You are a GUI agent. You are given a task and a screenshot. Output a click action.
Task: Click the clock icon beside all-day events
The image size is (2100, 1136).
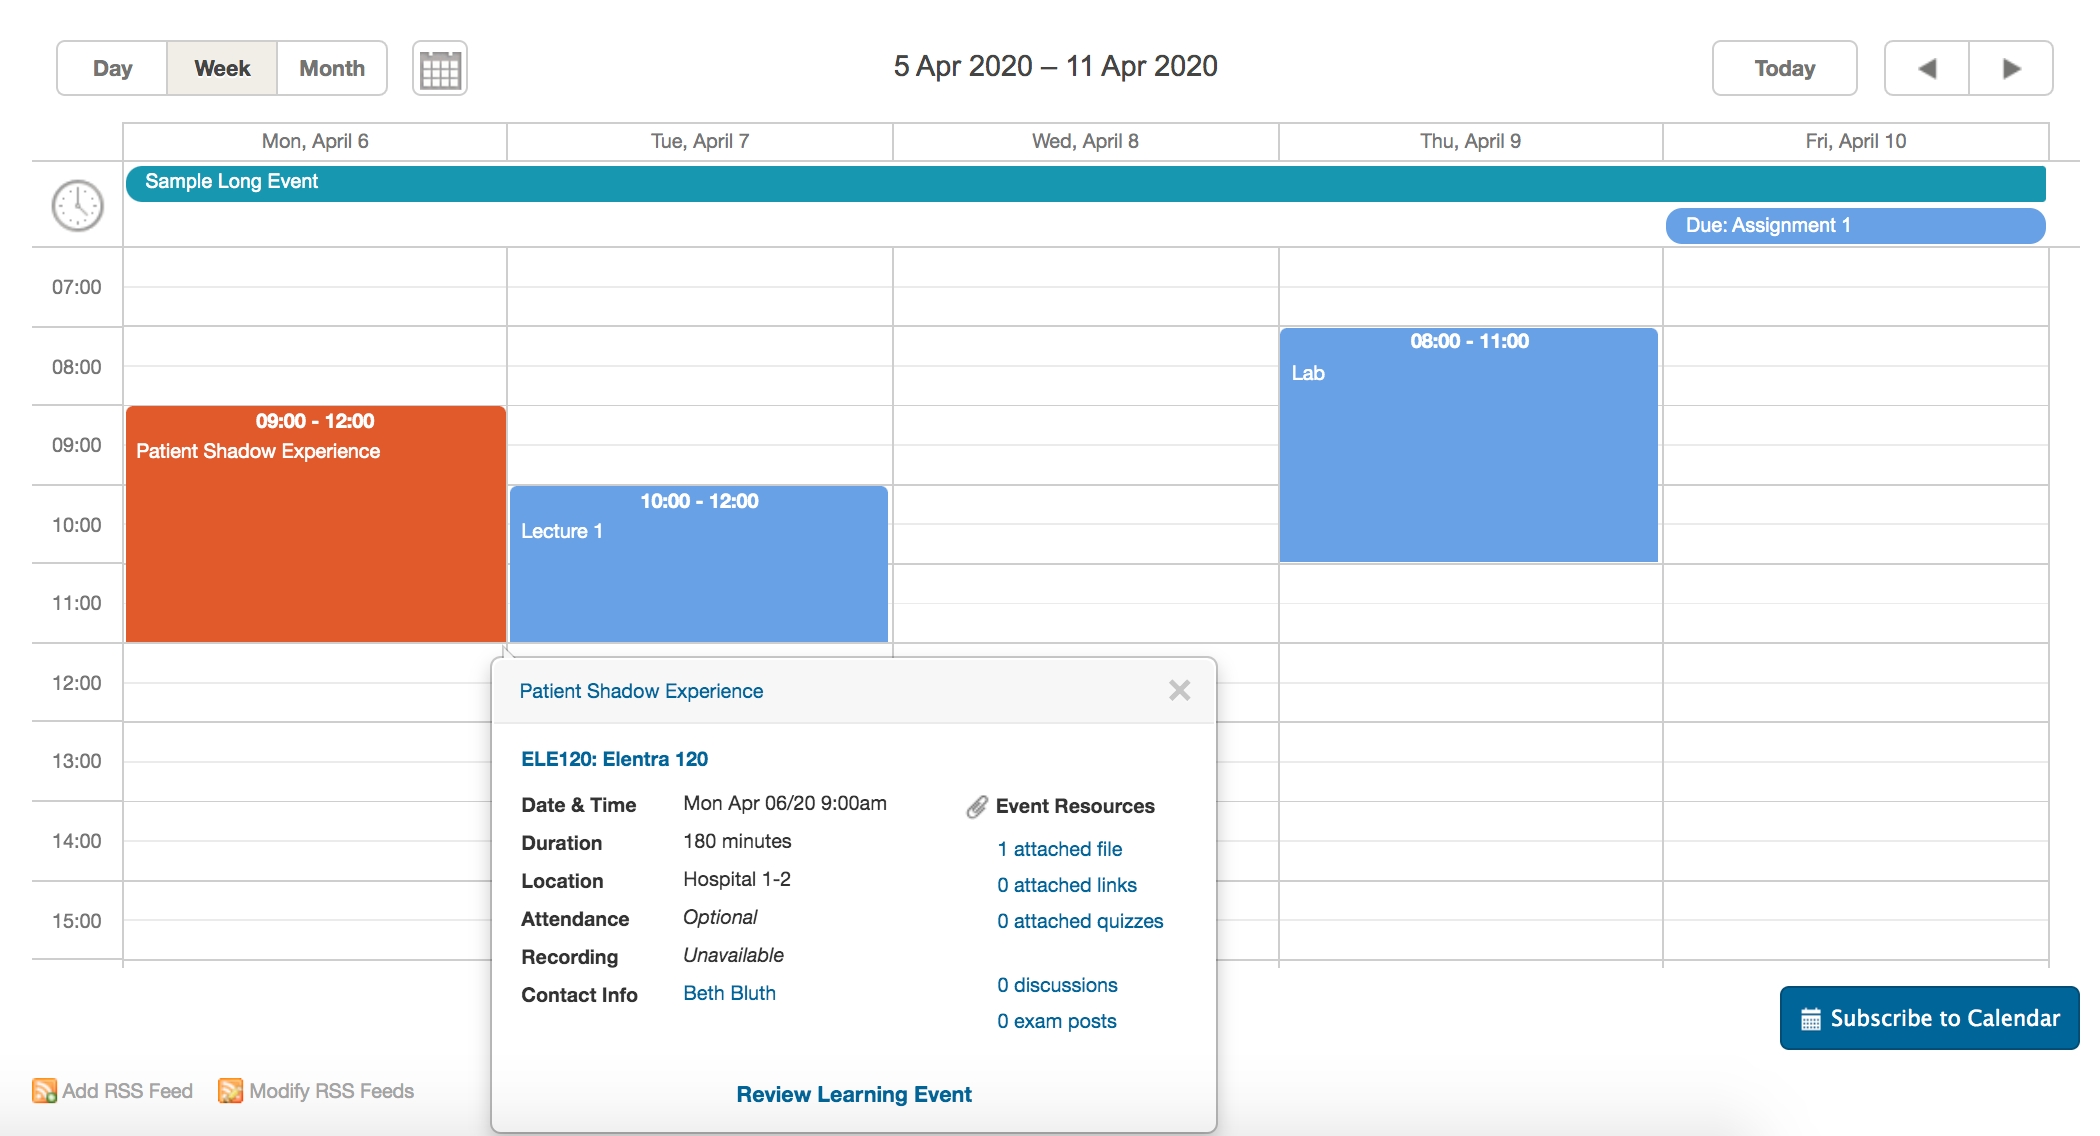(77, 206)
